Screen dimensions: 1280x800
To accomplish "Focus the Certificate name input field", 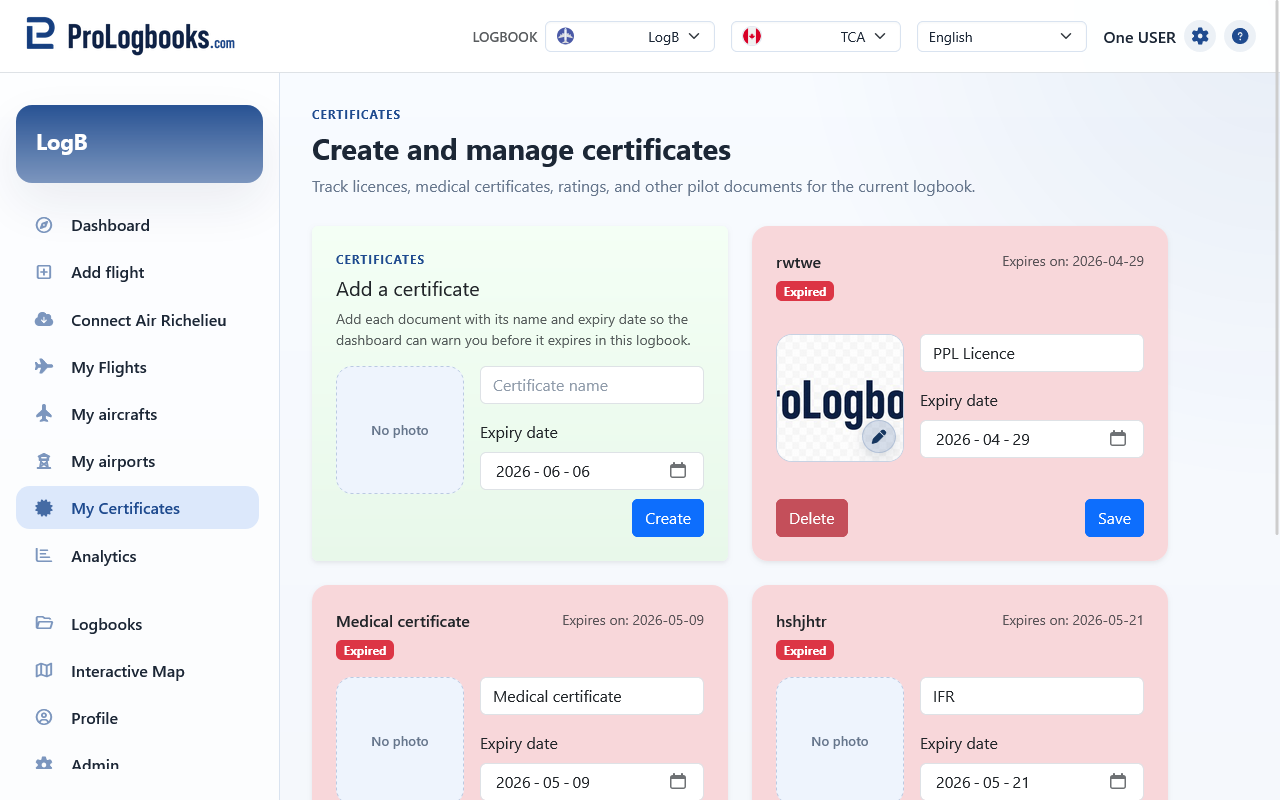I will [592, 385].
